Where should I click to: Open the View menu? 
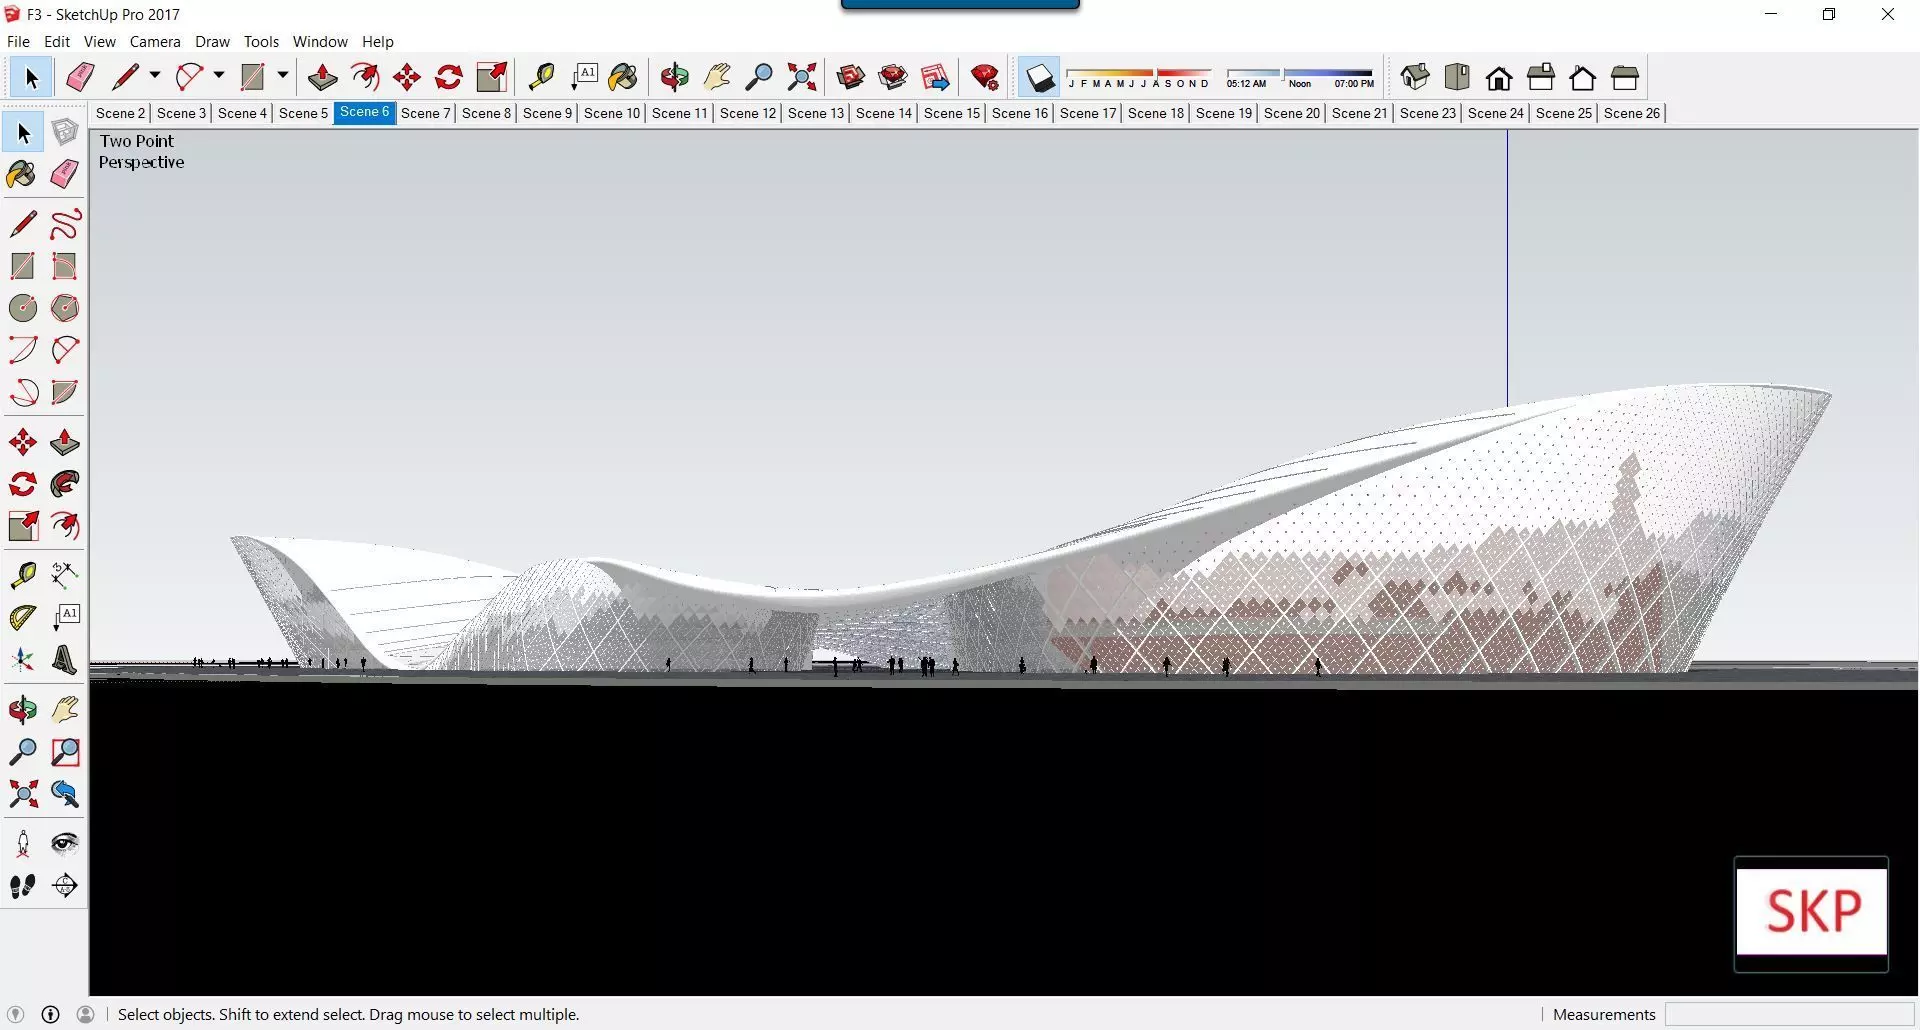(99, 41)
